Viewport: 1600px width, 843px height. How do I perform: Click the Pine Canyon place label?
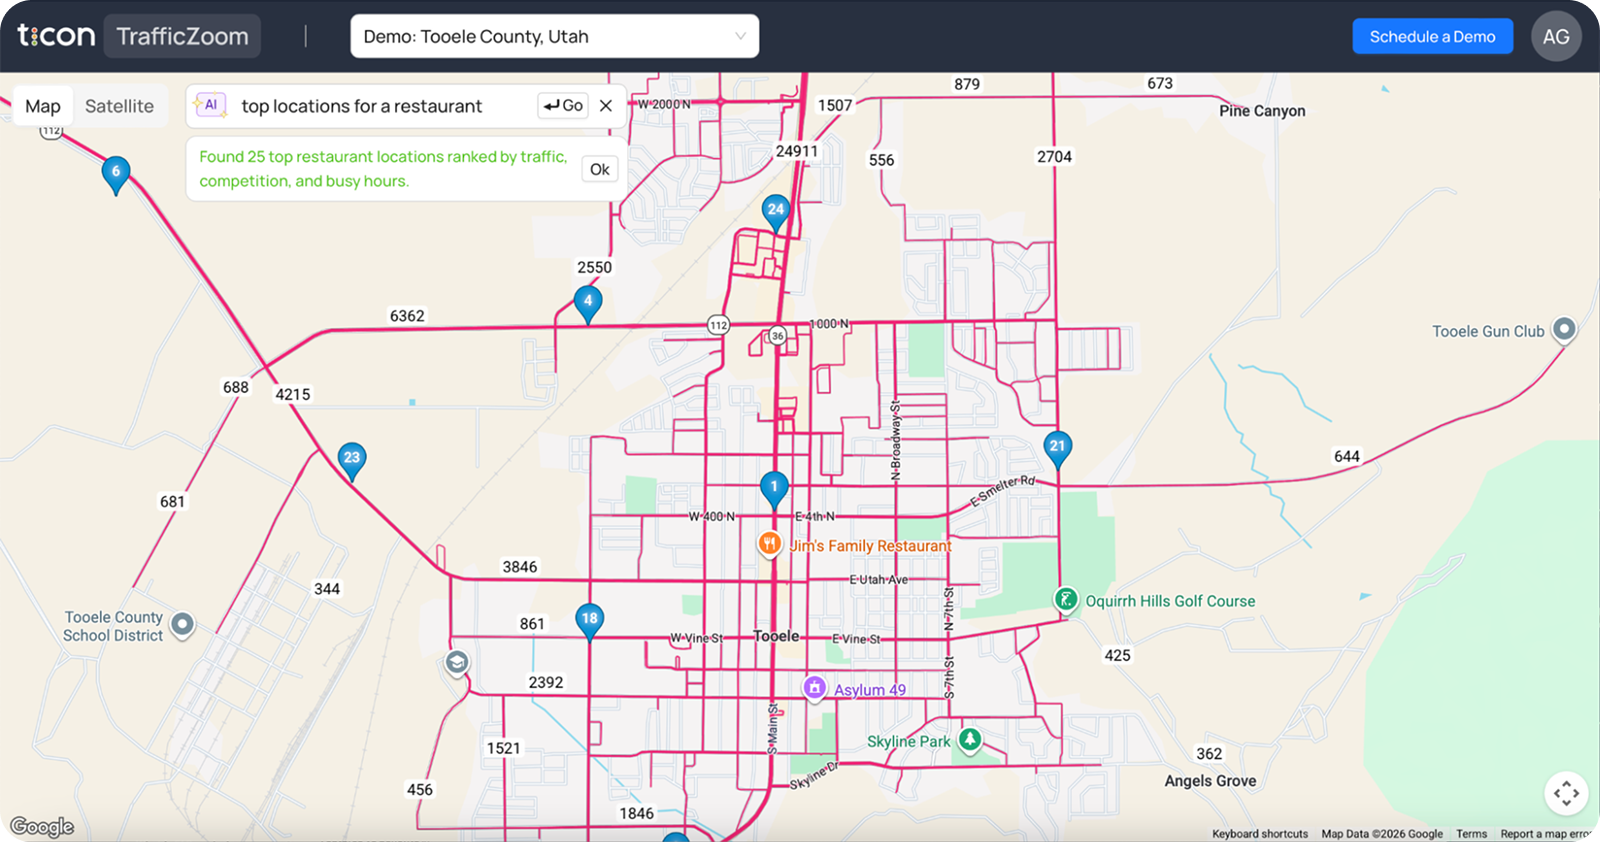coord(1262,111)
